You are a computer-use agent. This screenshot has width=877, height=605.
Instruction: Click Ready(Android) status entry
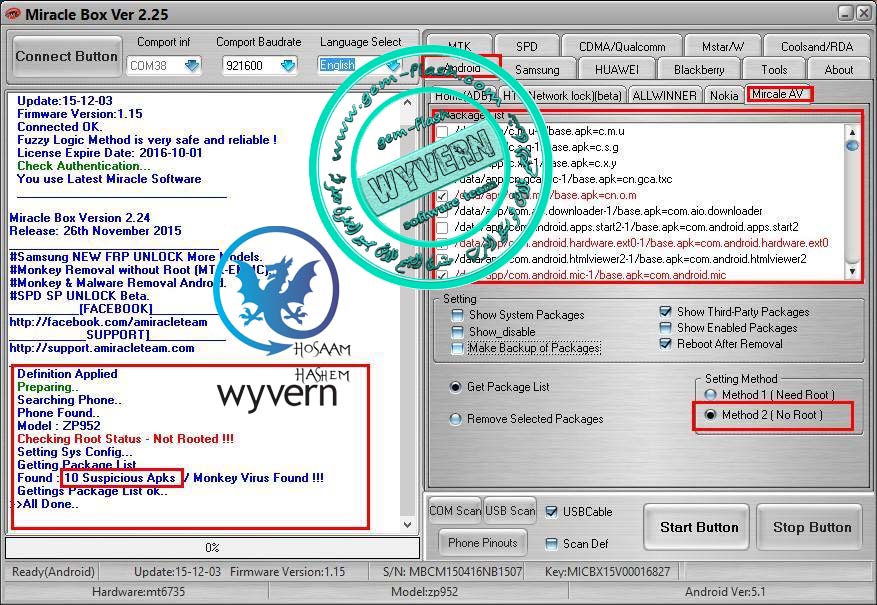point(53,571)
